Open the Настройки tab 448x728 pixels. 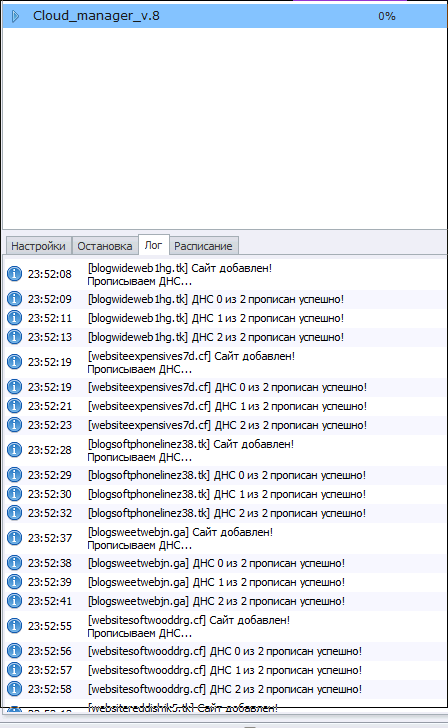click(x=39, y=246)
